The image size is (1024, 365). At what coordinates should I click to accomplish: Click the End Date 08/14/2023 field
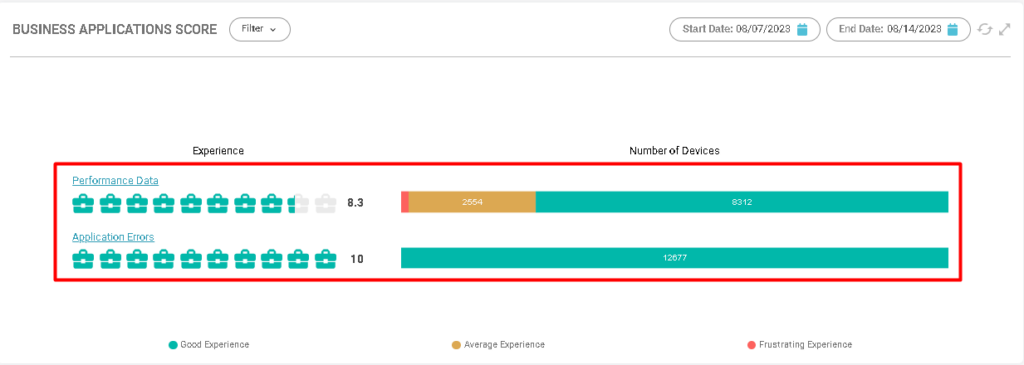pyautogui.click(x=899, y=29)
